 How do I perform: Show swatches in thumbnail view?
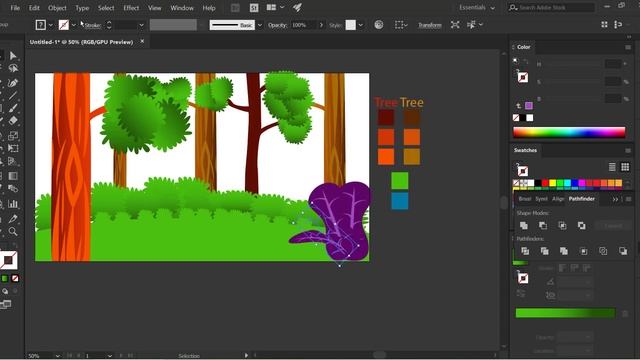tap(625, 167)
